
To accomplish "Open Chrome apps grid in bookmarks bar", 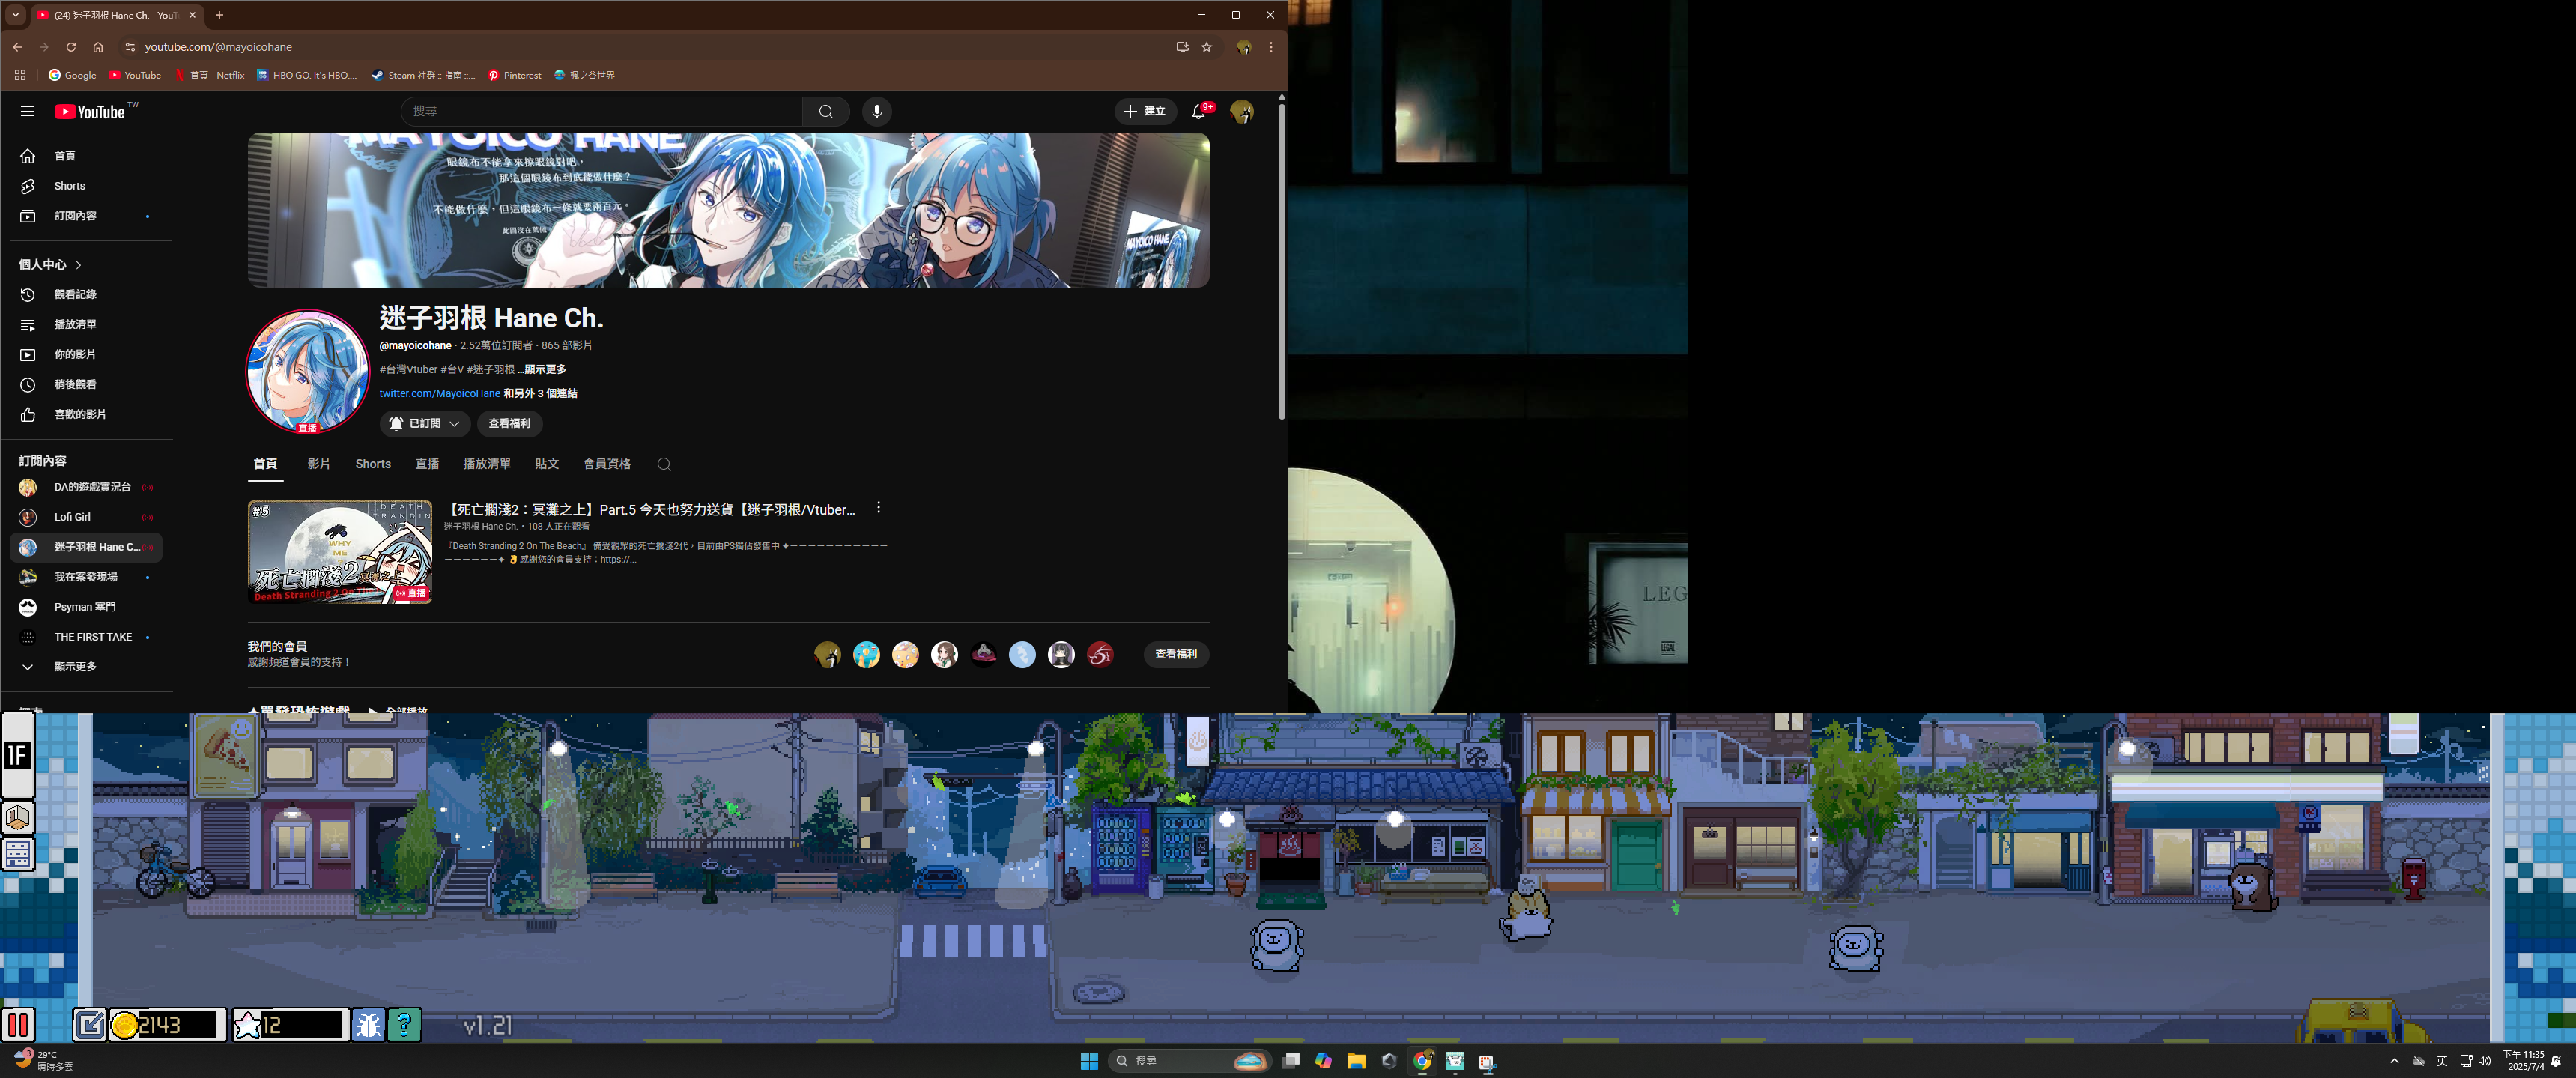I will (x=20, y=75).
